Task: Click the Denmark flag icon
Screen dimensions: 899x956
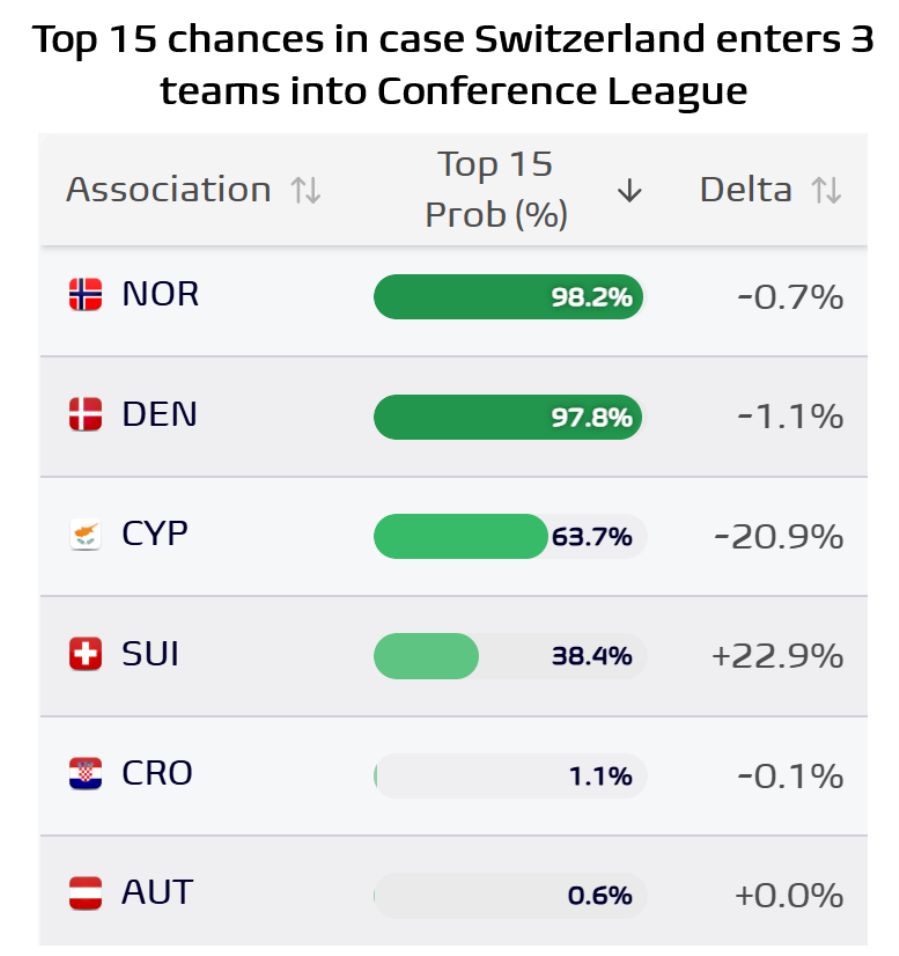Action: 85,414
